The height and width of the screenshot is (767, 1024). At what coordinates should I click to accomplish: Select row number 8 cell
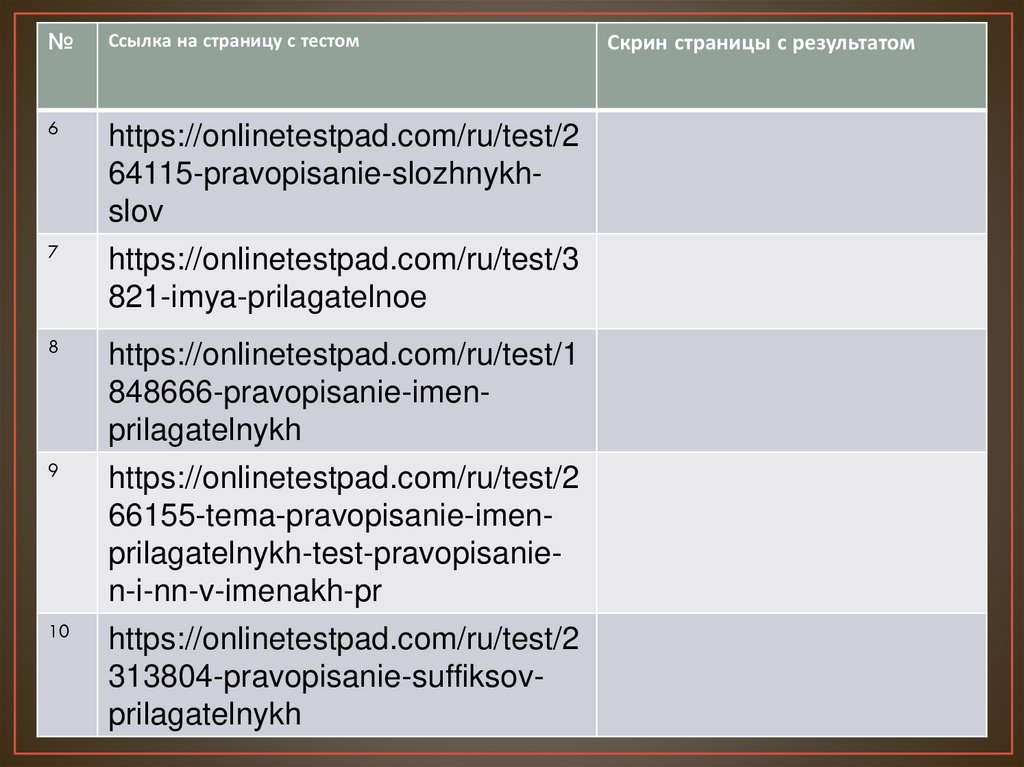tap(66, 389)
